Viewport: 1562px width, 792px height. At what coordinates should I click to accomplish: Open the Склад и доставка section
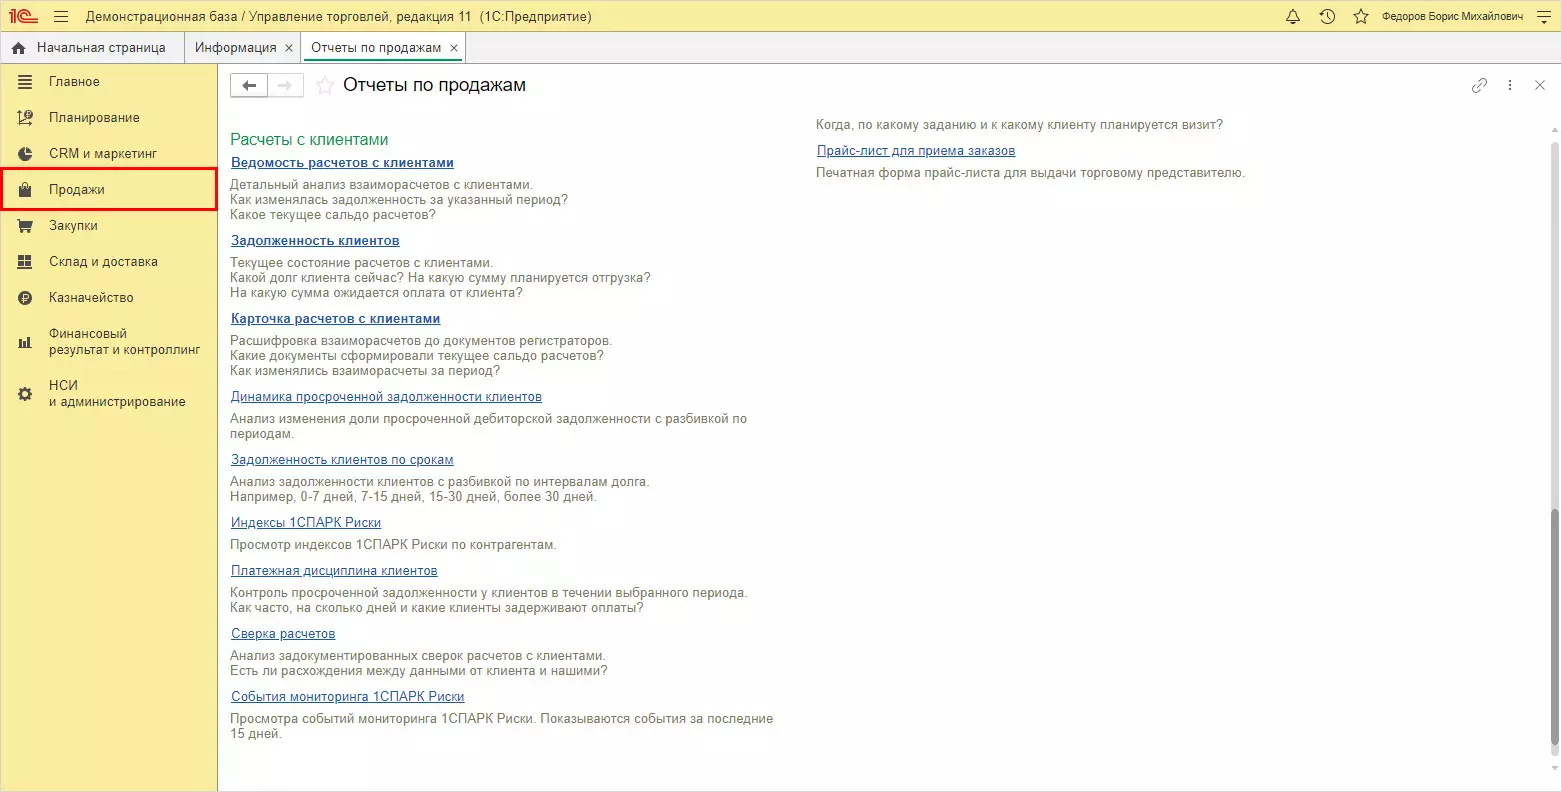pos(109,262)
